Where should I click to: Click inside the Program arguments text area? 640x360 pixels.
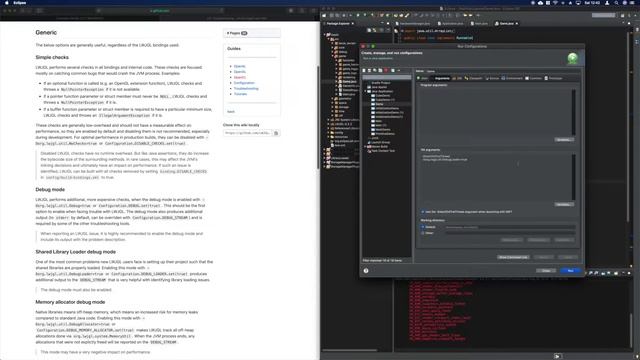[496, 112]
